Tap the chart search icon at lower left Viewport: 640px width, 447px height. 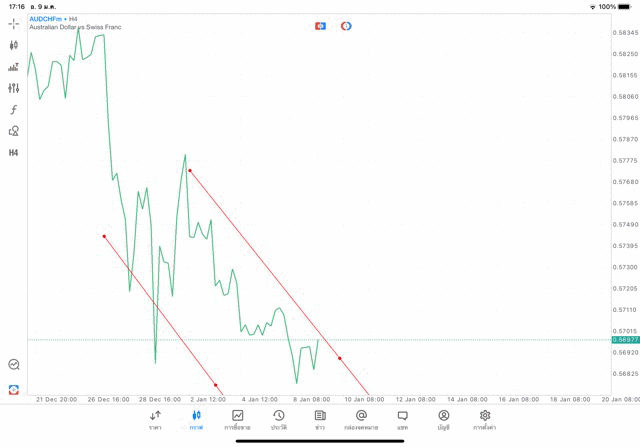click(x=13, y=365)
